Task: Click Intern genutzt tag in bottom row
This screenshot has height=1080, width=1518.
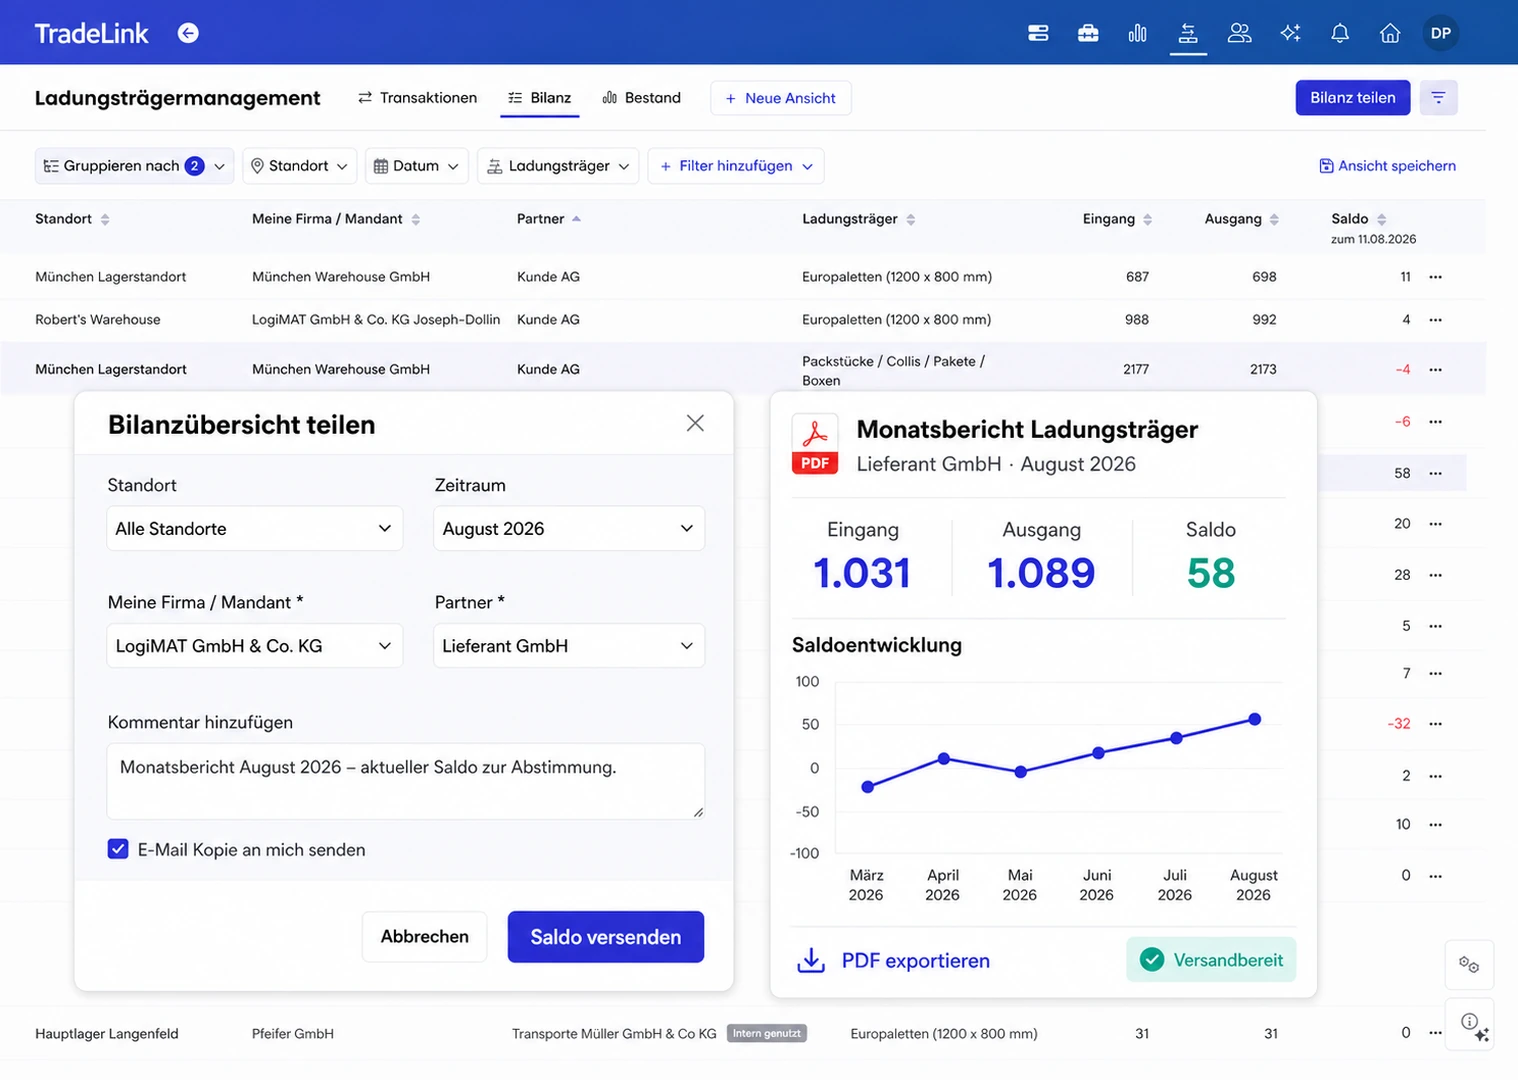Action: point(767,1033)
